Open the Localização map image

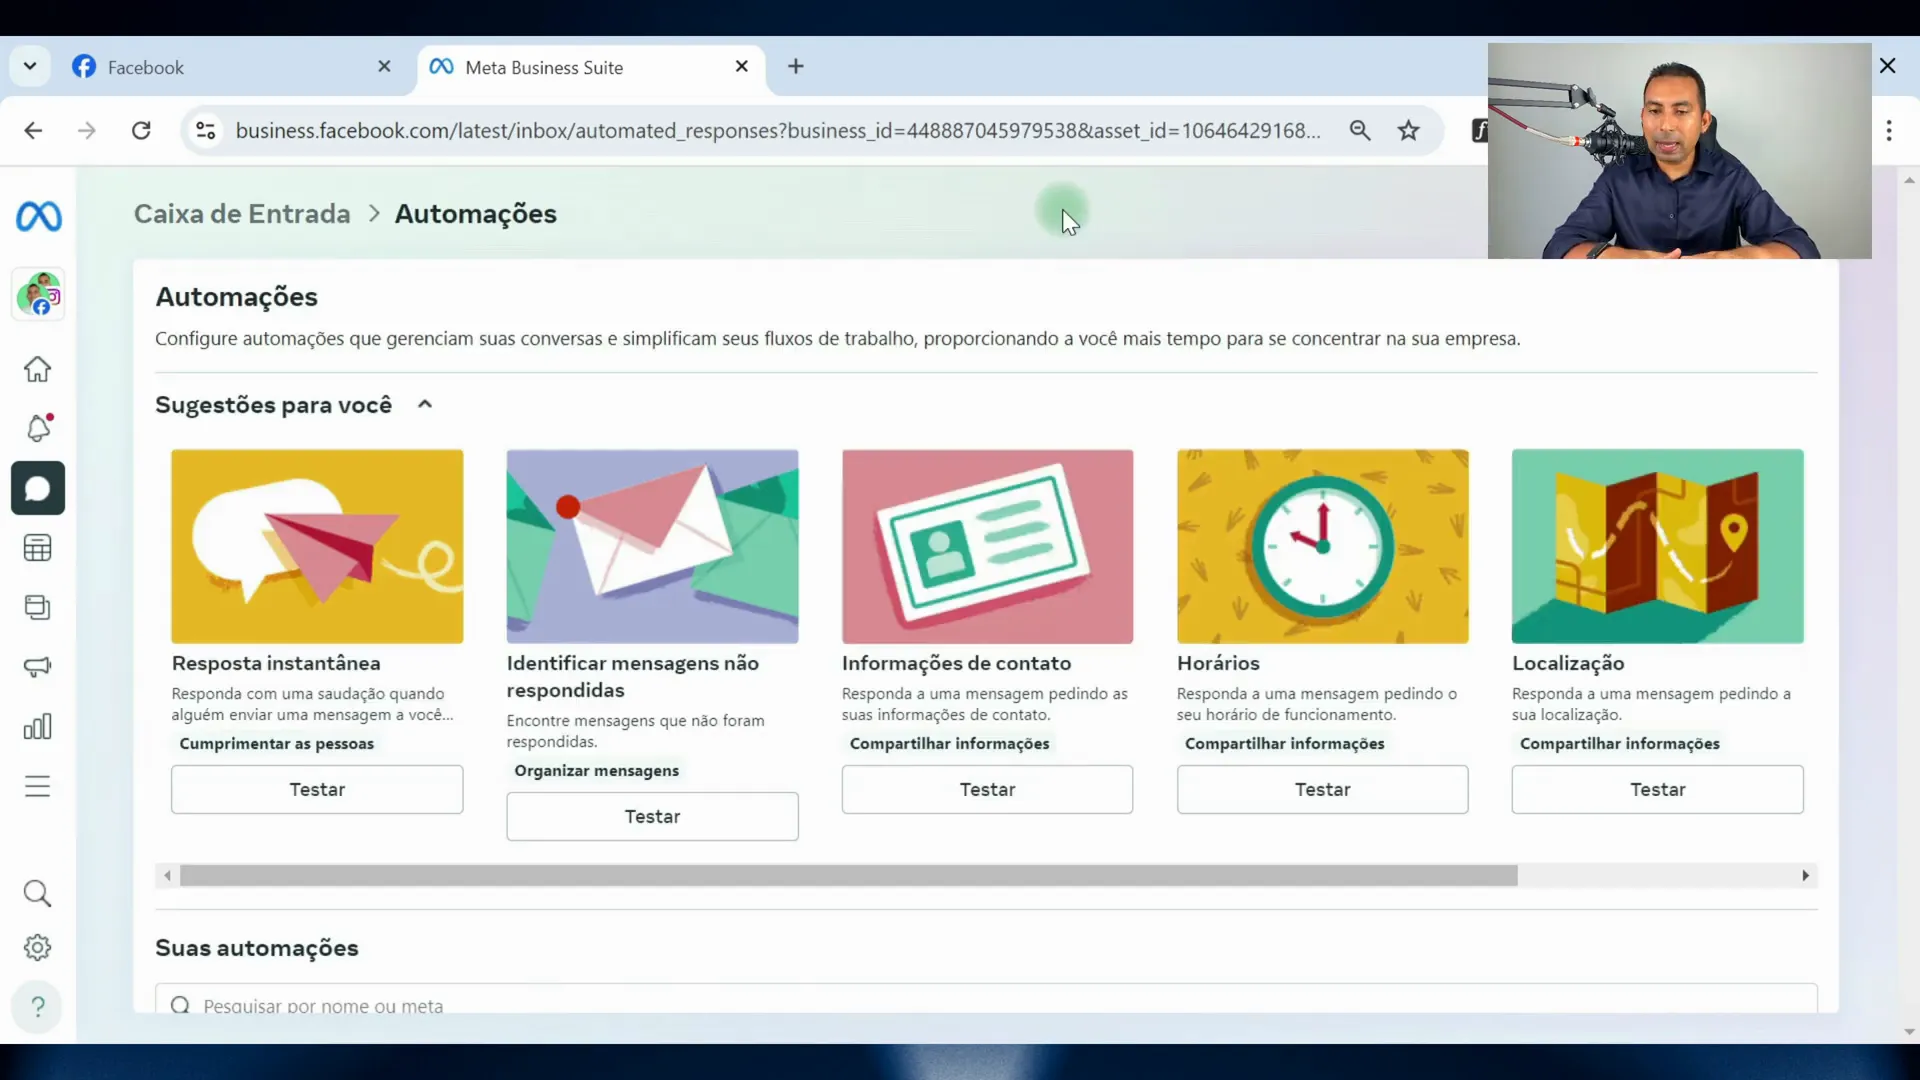[1657, 546]
